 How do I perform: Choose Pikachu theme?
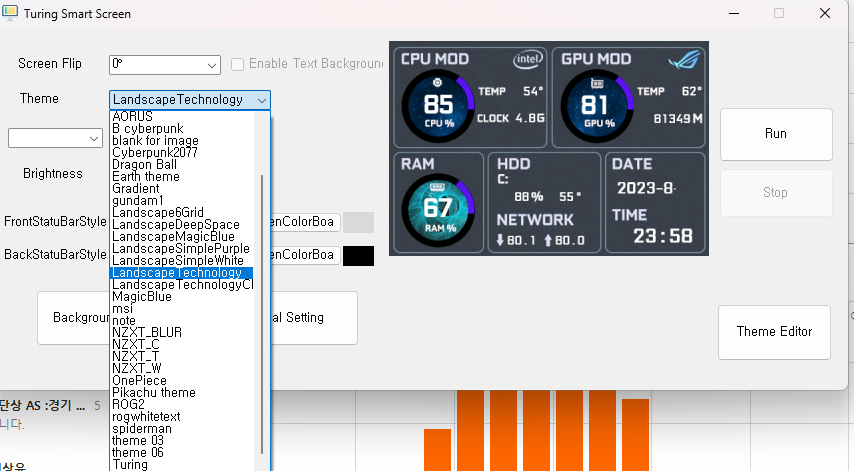click(182, 392)
